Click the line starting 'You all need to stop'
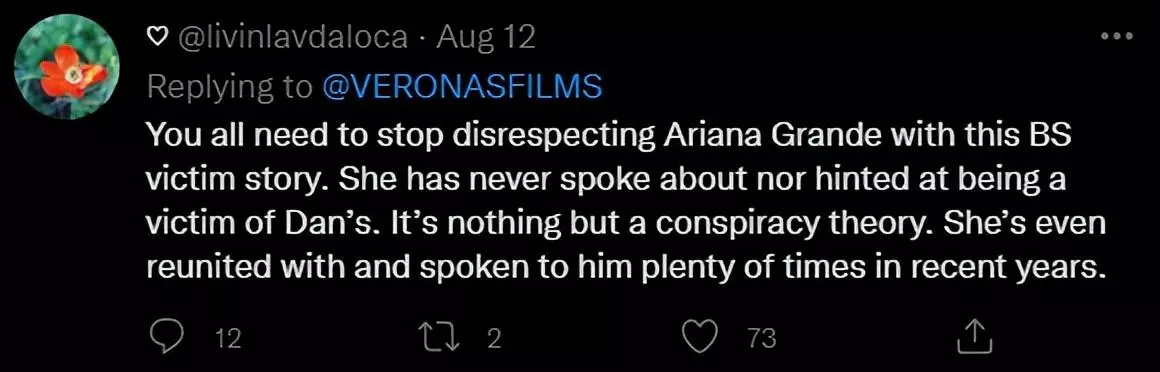The width and height of the screenshot is (1160, 372). click(609, 138)
